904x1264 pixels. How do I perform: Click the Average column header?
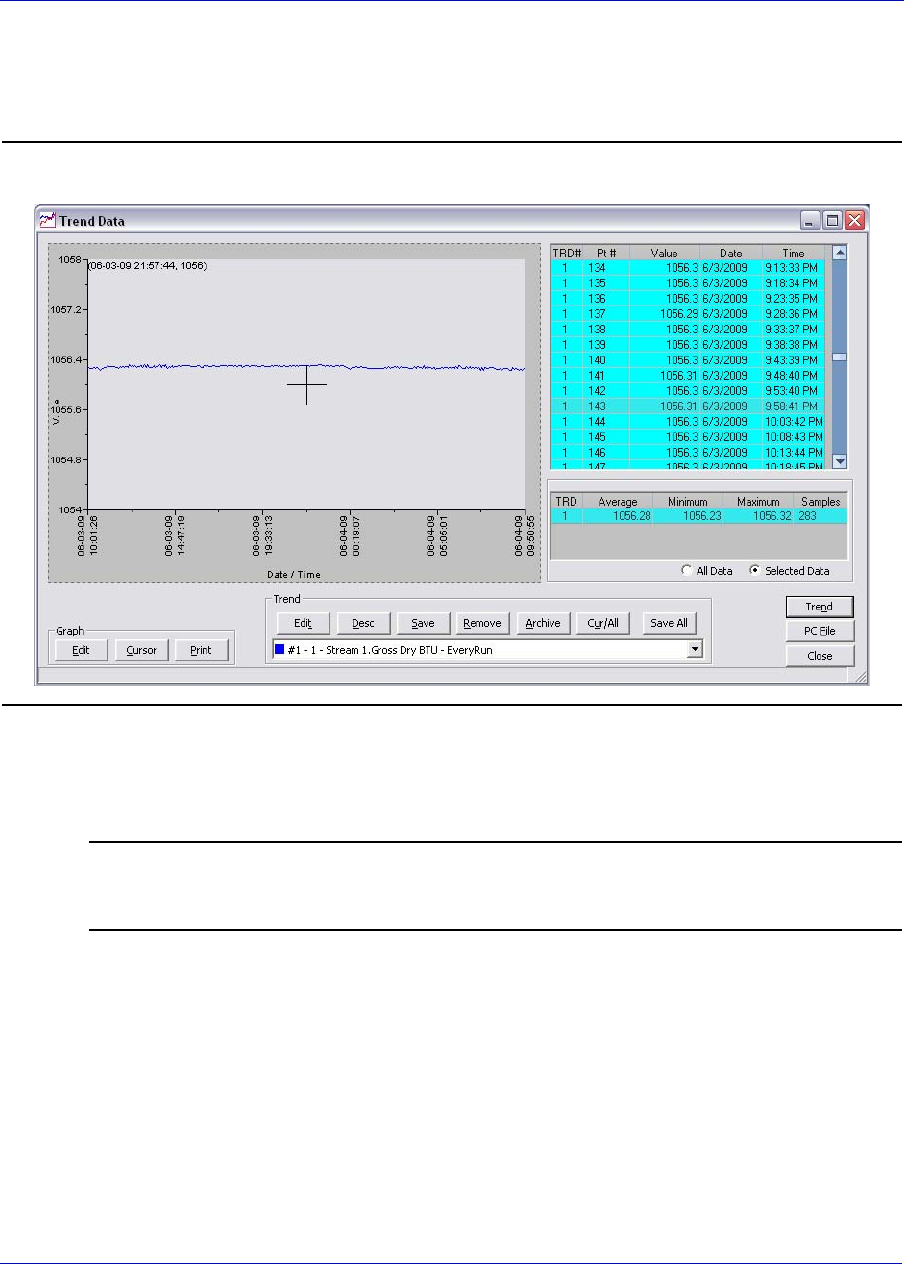[x=617, y=501]
